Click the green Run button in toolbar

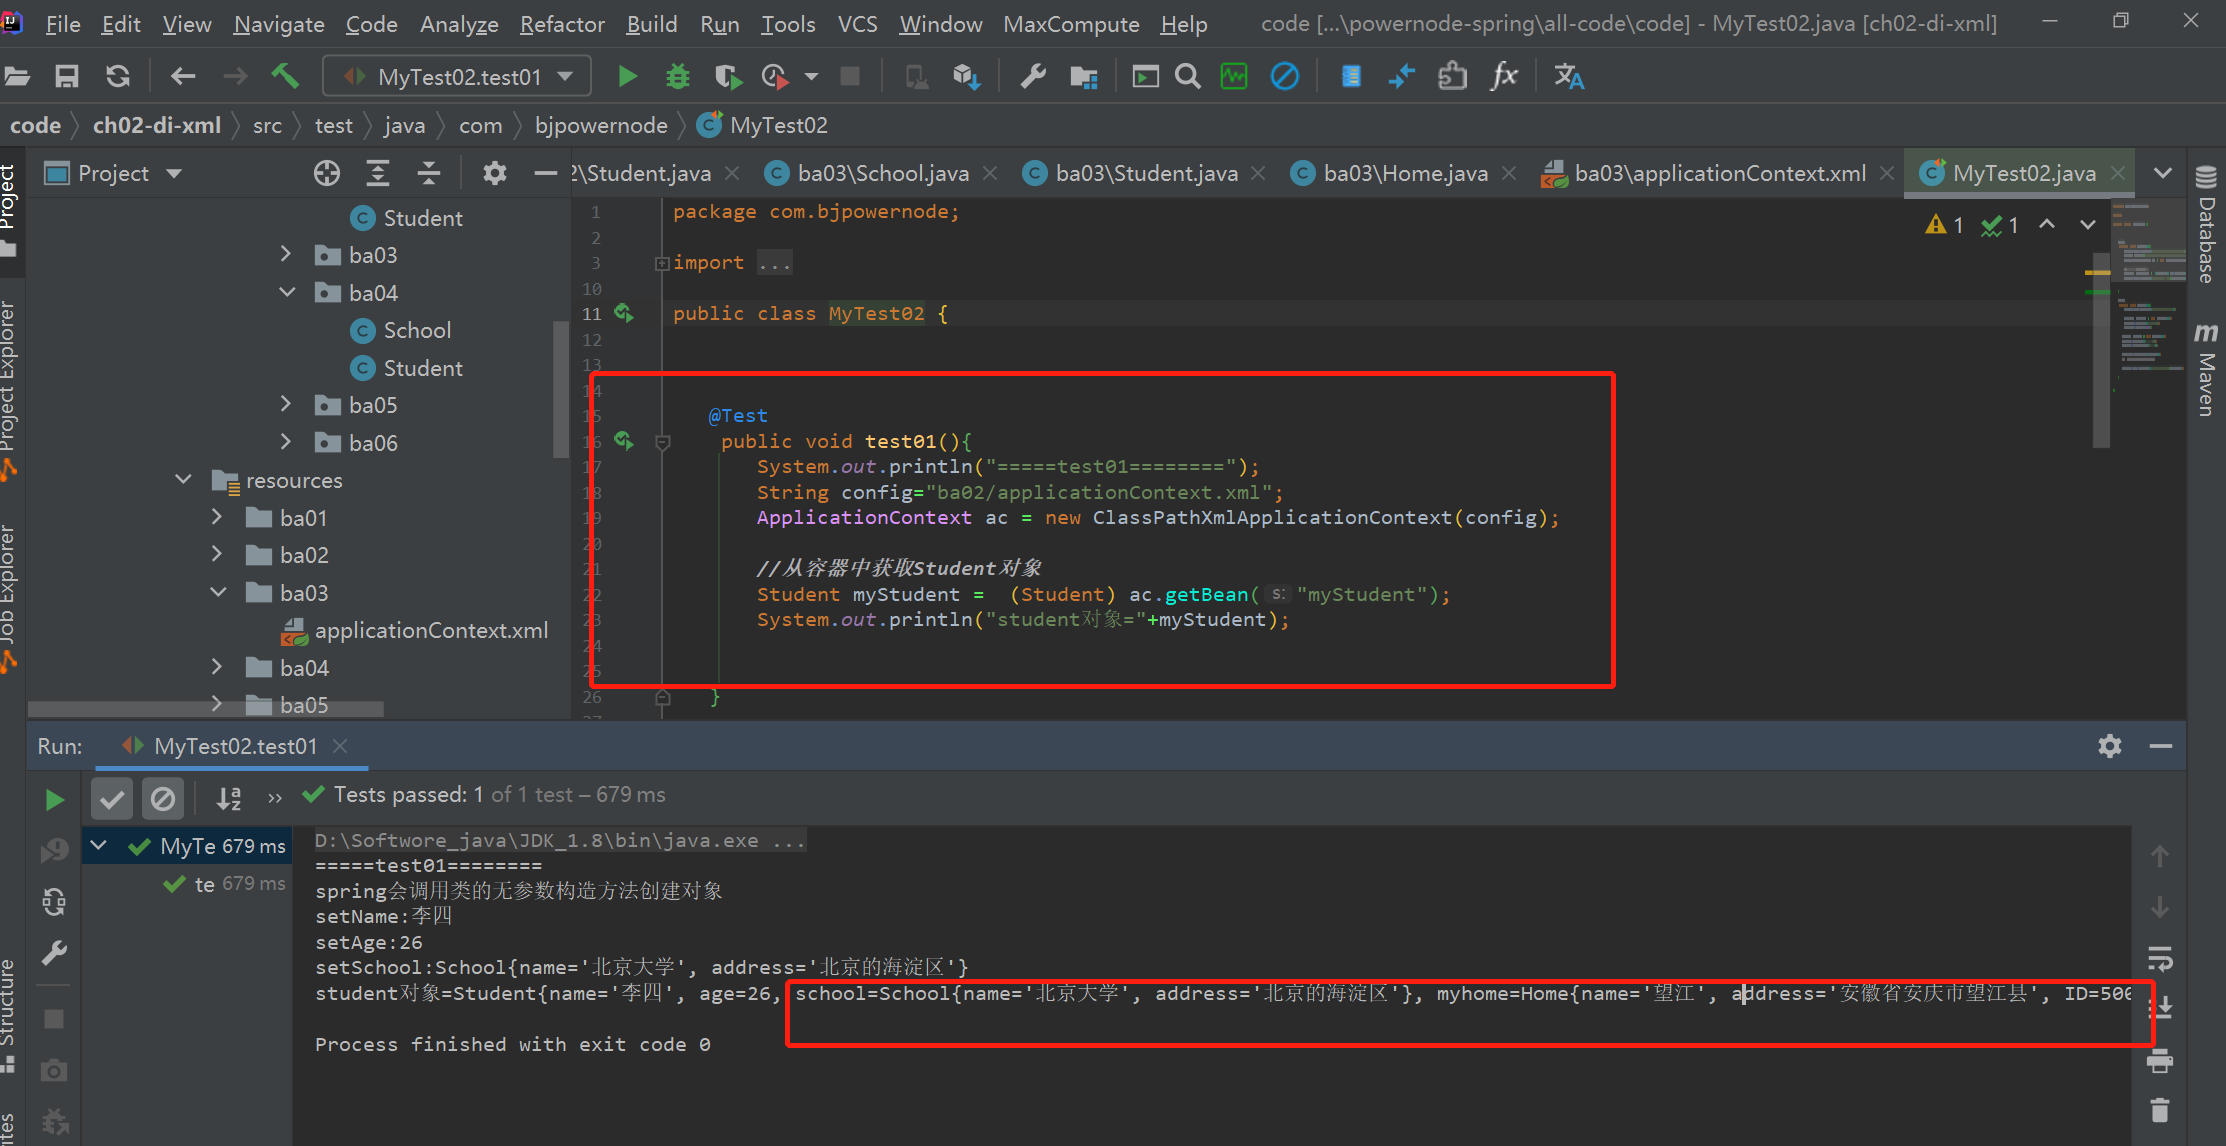click(x=627, y=76)
